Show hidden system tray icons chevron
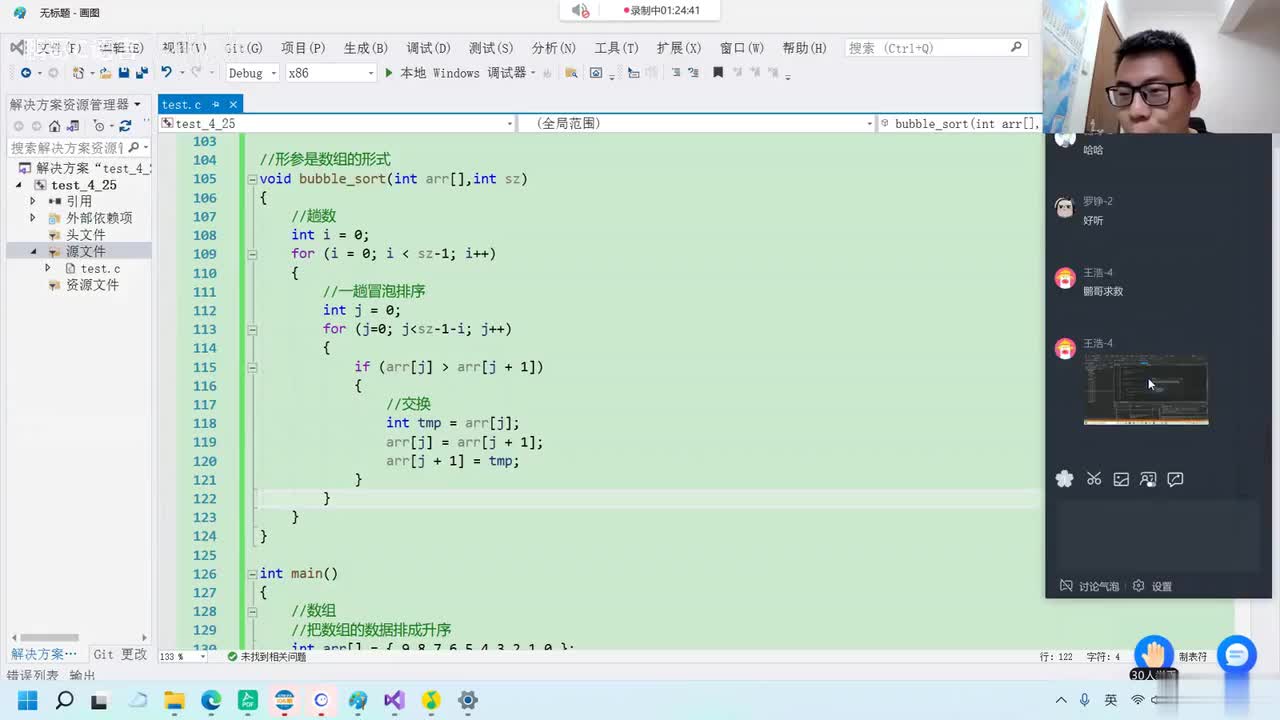 1061,700
